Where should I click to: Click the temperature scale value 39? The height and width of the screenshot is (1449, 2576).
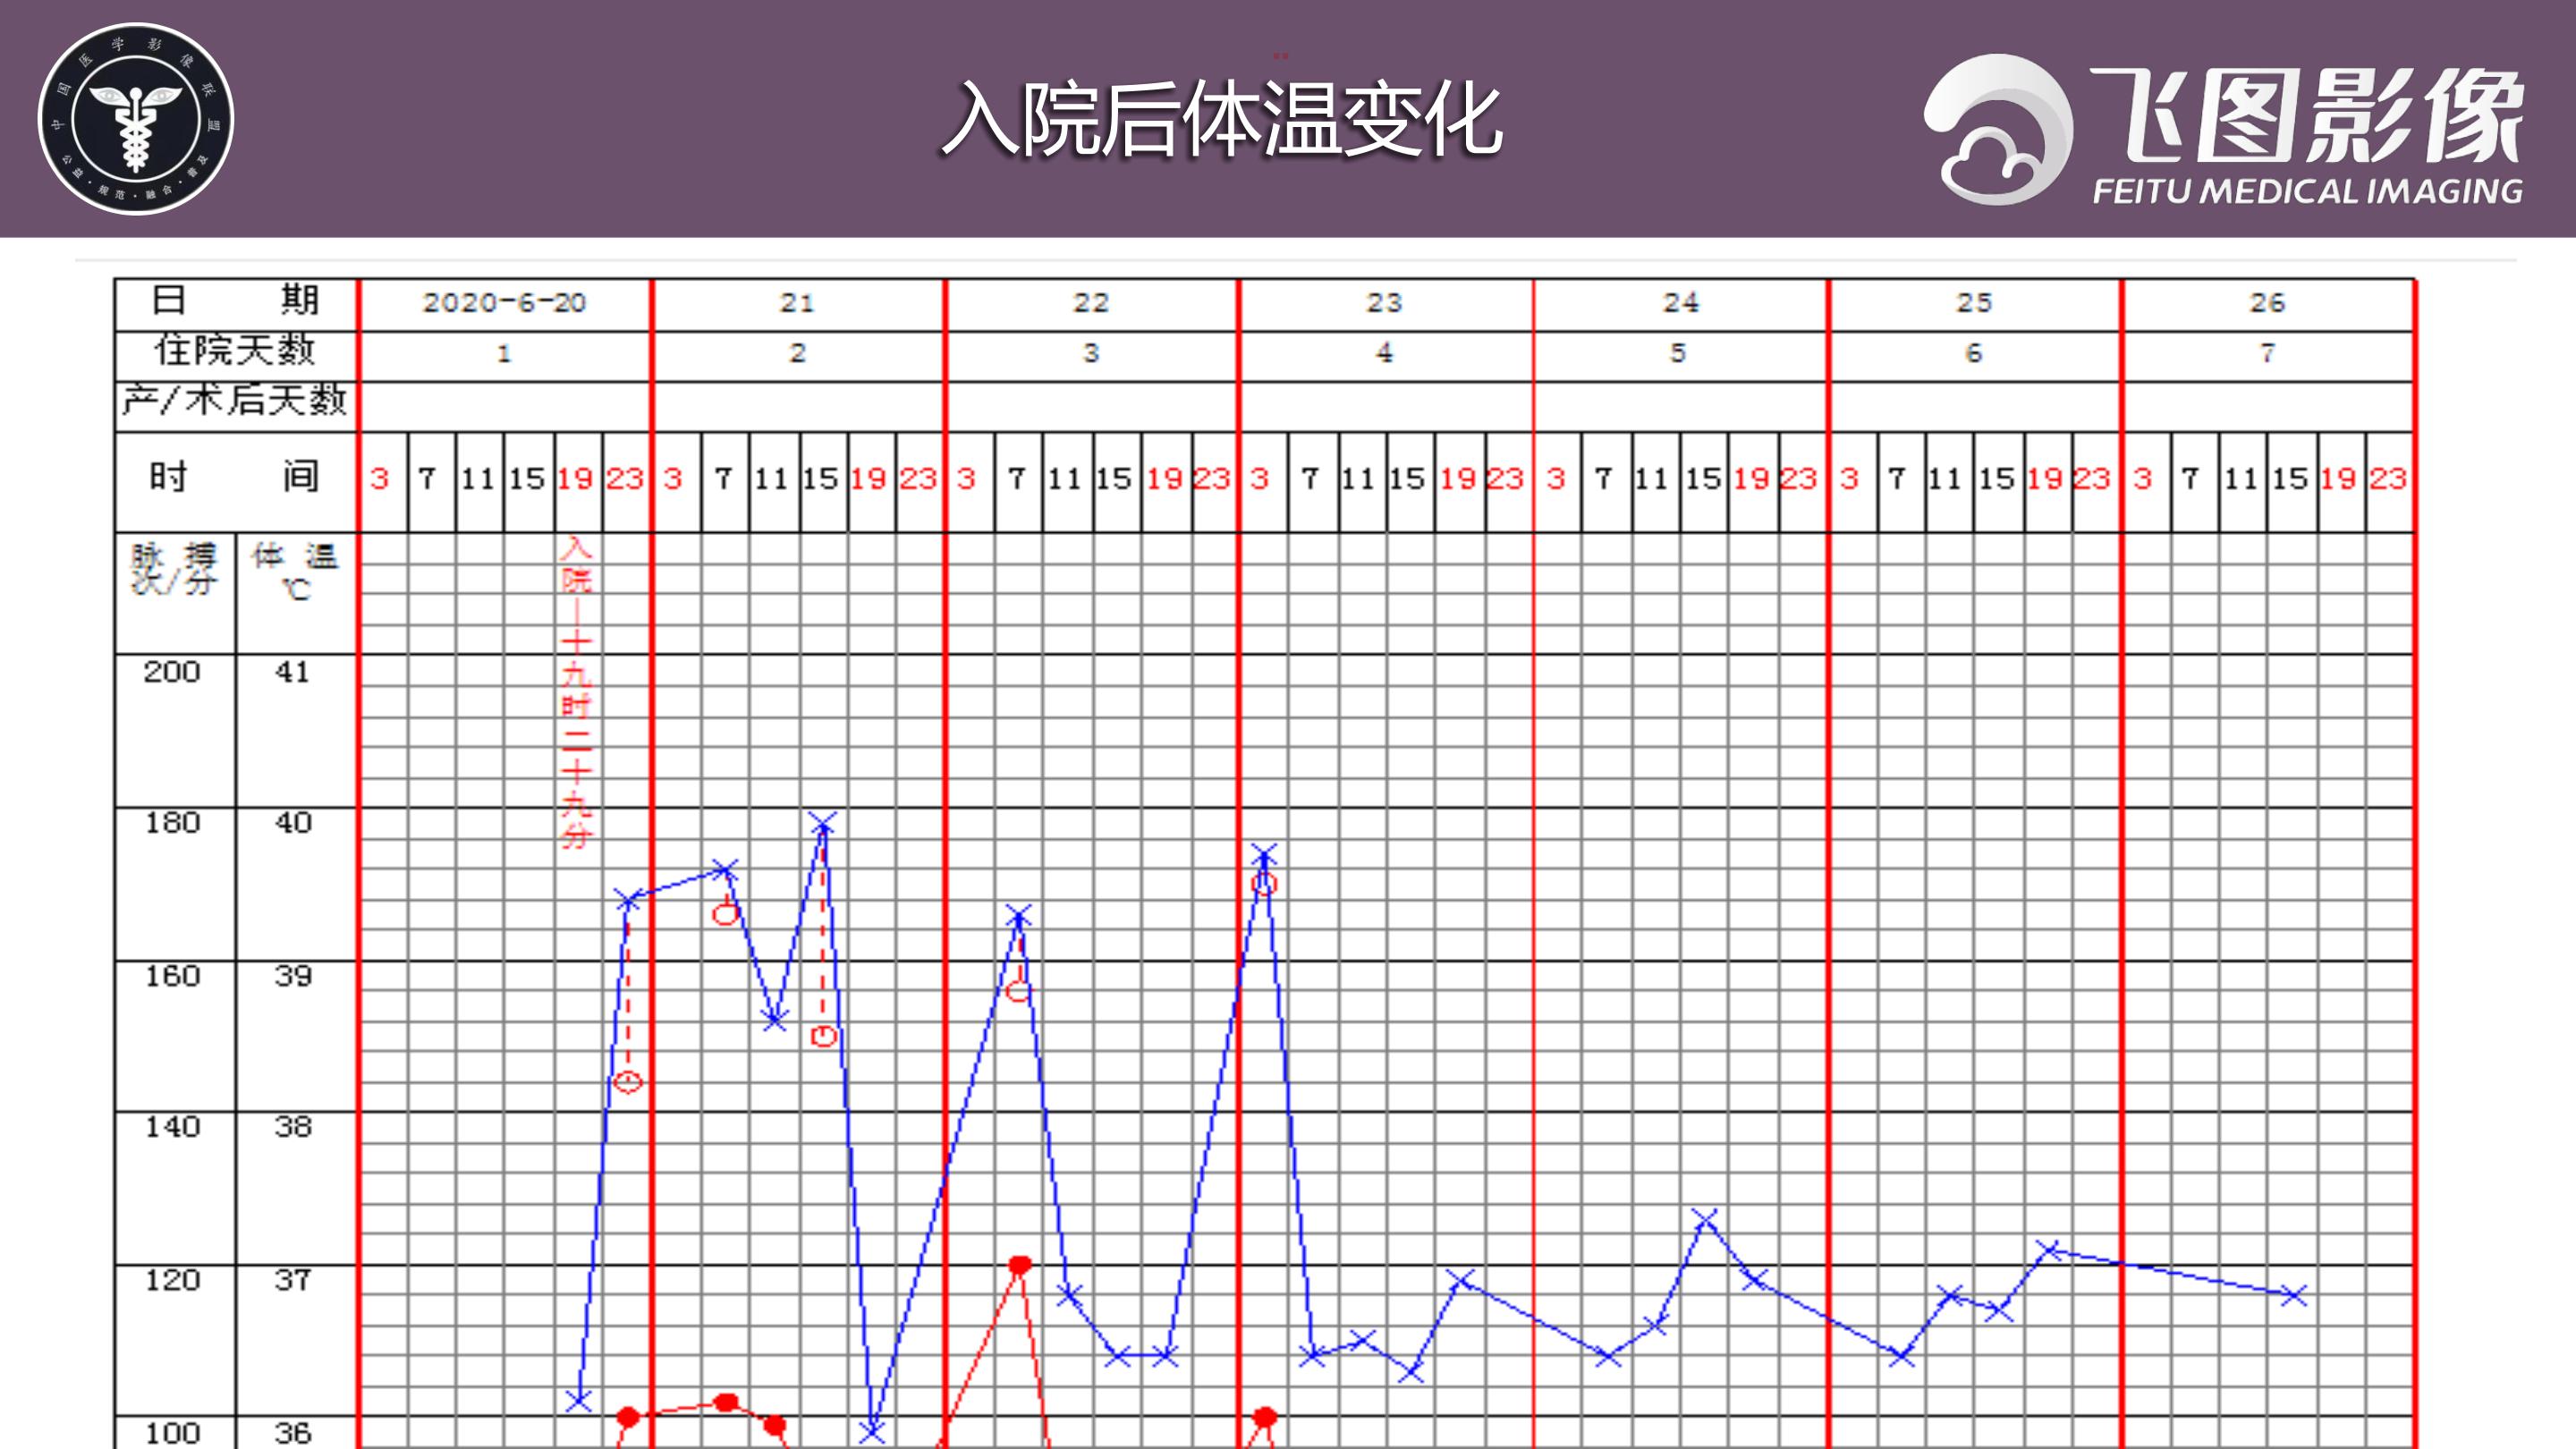point(293,976)
